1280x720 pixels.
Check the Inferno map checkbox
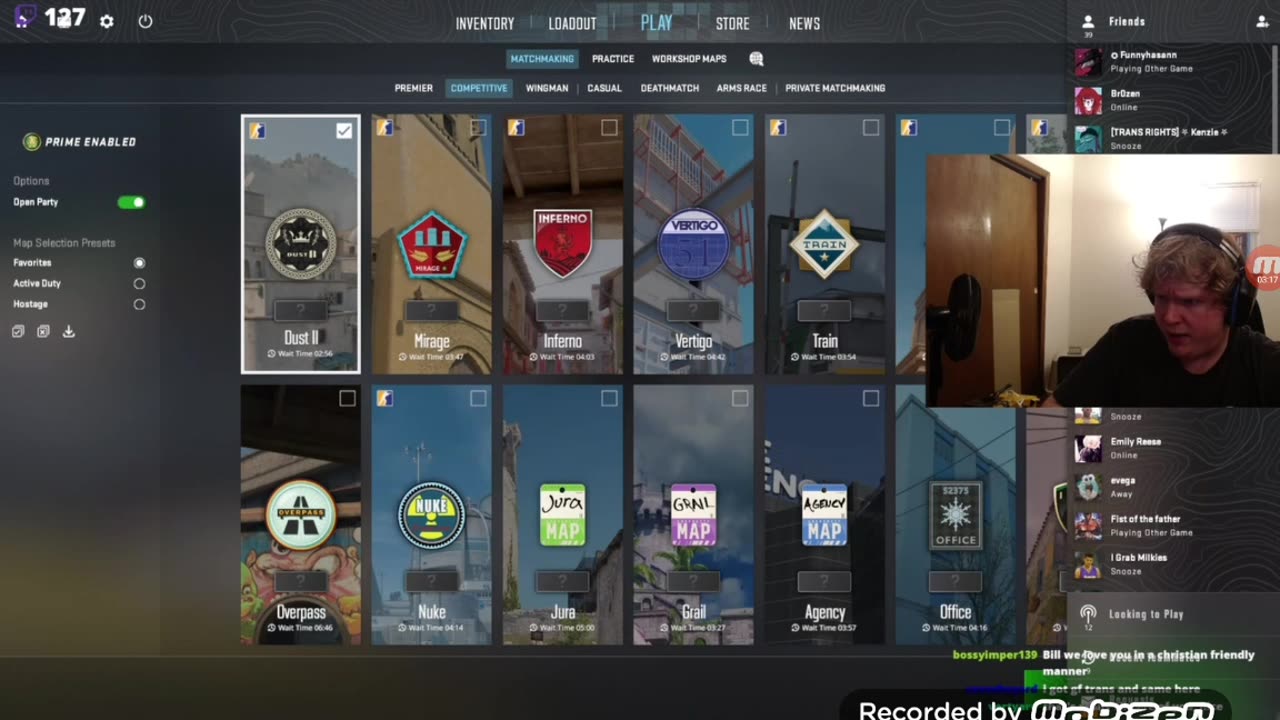[609, 128]
